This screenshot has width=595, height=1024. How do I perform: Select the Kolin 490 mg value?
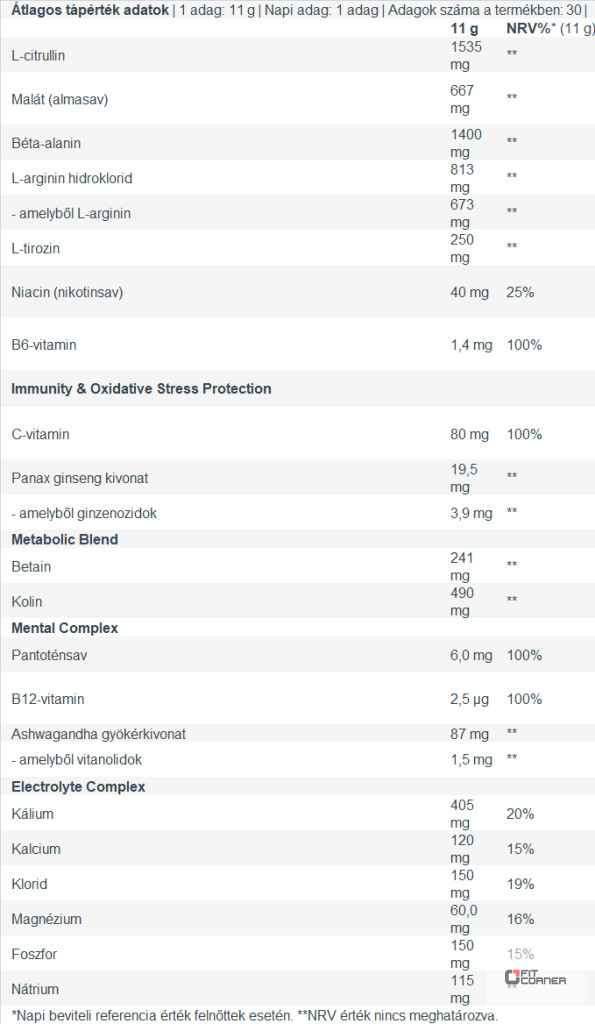click(462, 601)
